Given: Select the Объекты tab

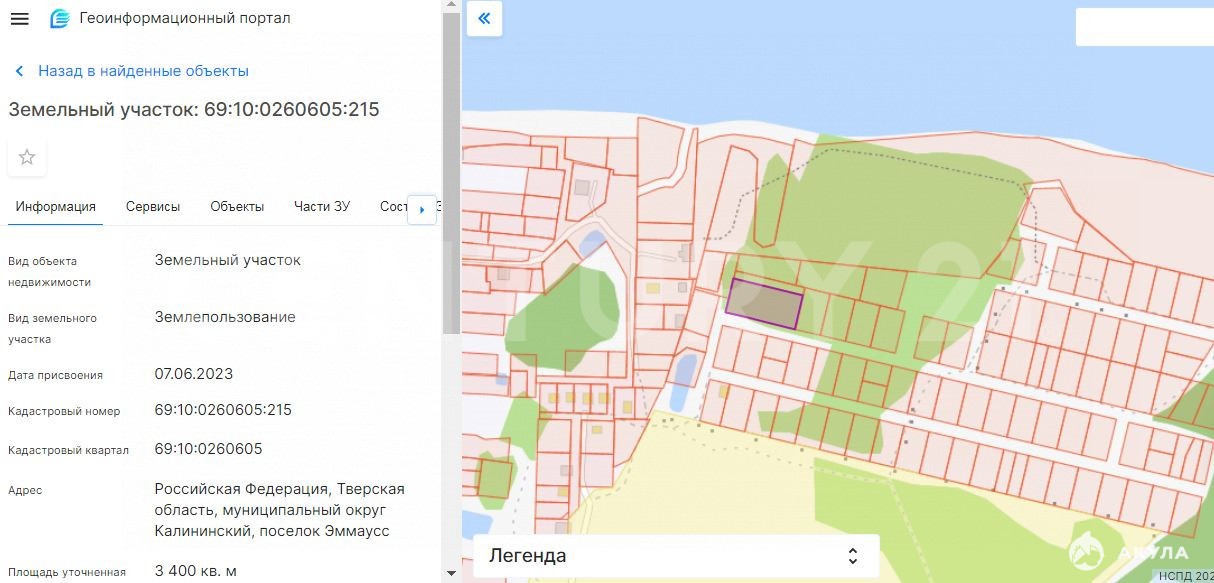Looking at the screenshot, I should (x=237, y=207).
